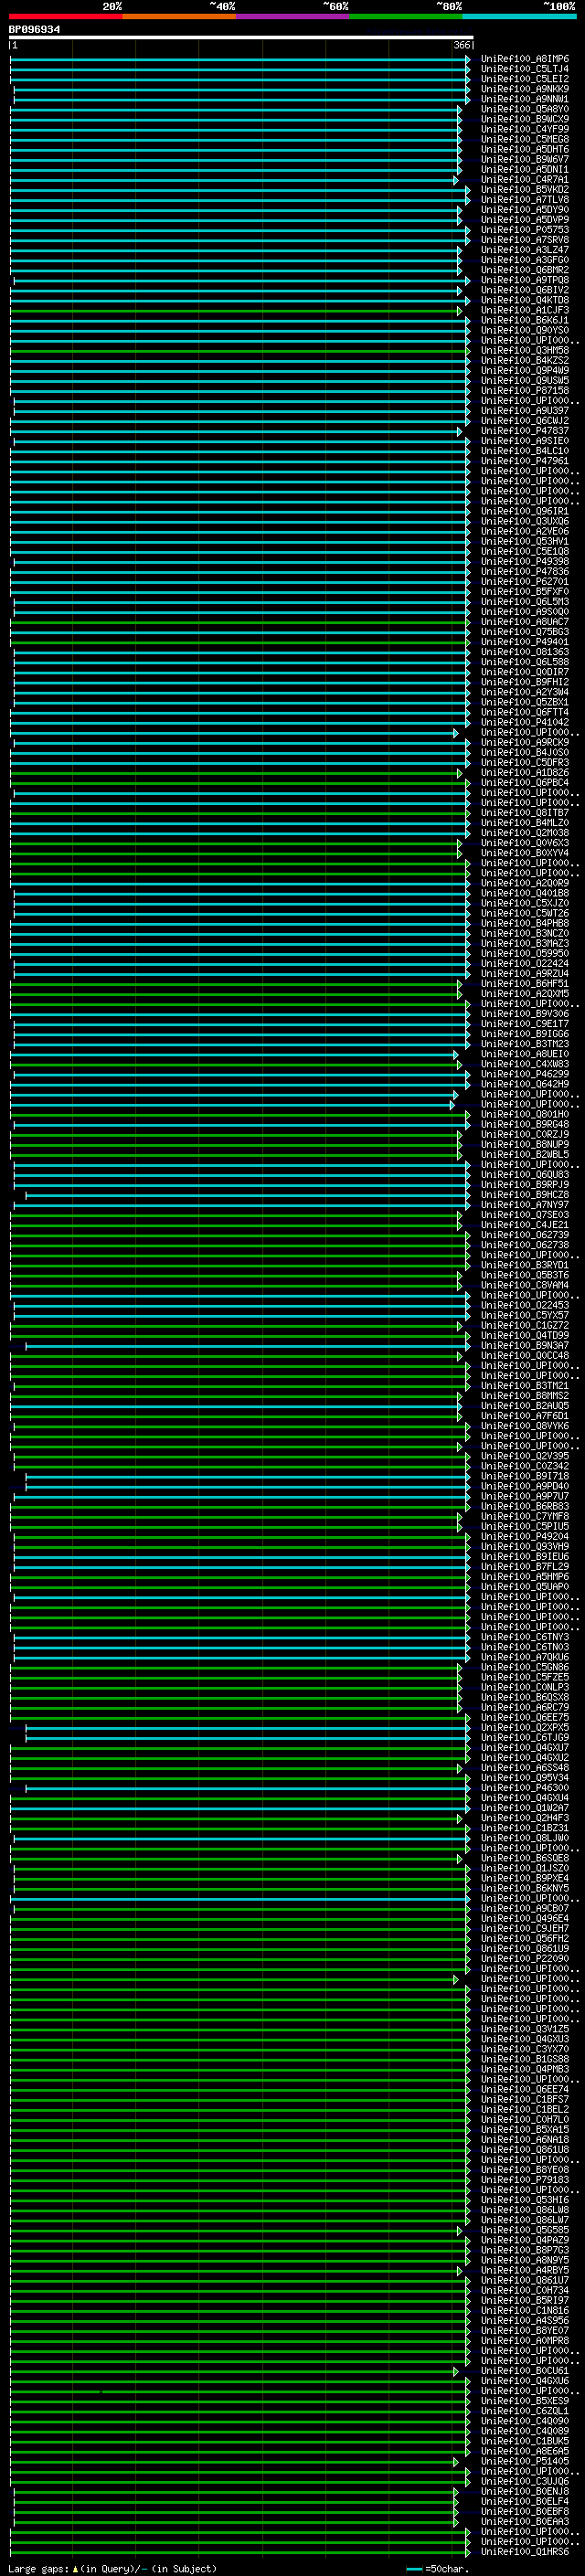
Task: Select the UniRef100_C1N816 label
Action: coord(525,2310)
